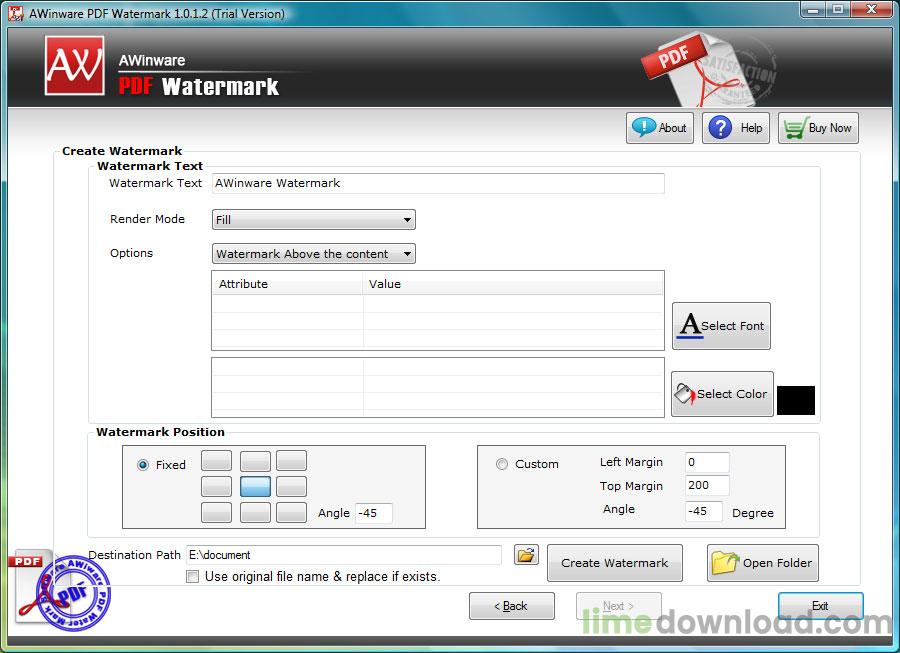
Task: Click the lower attribute list box
Action: [438, 387]
